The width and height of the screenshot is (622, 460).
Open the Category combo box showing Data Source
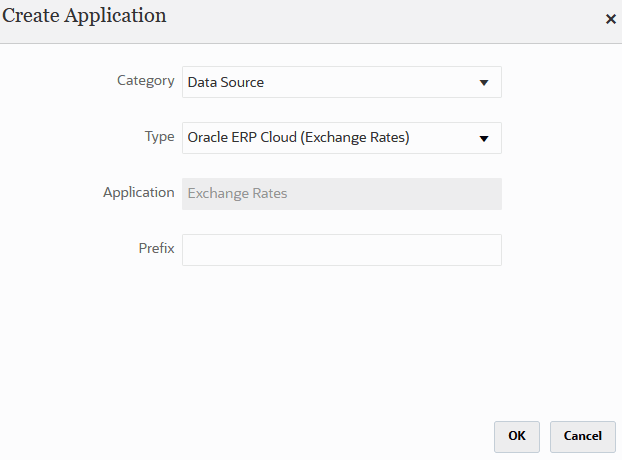pos(340,82)
